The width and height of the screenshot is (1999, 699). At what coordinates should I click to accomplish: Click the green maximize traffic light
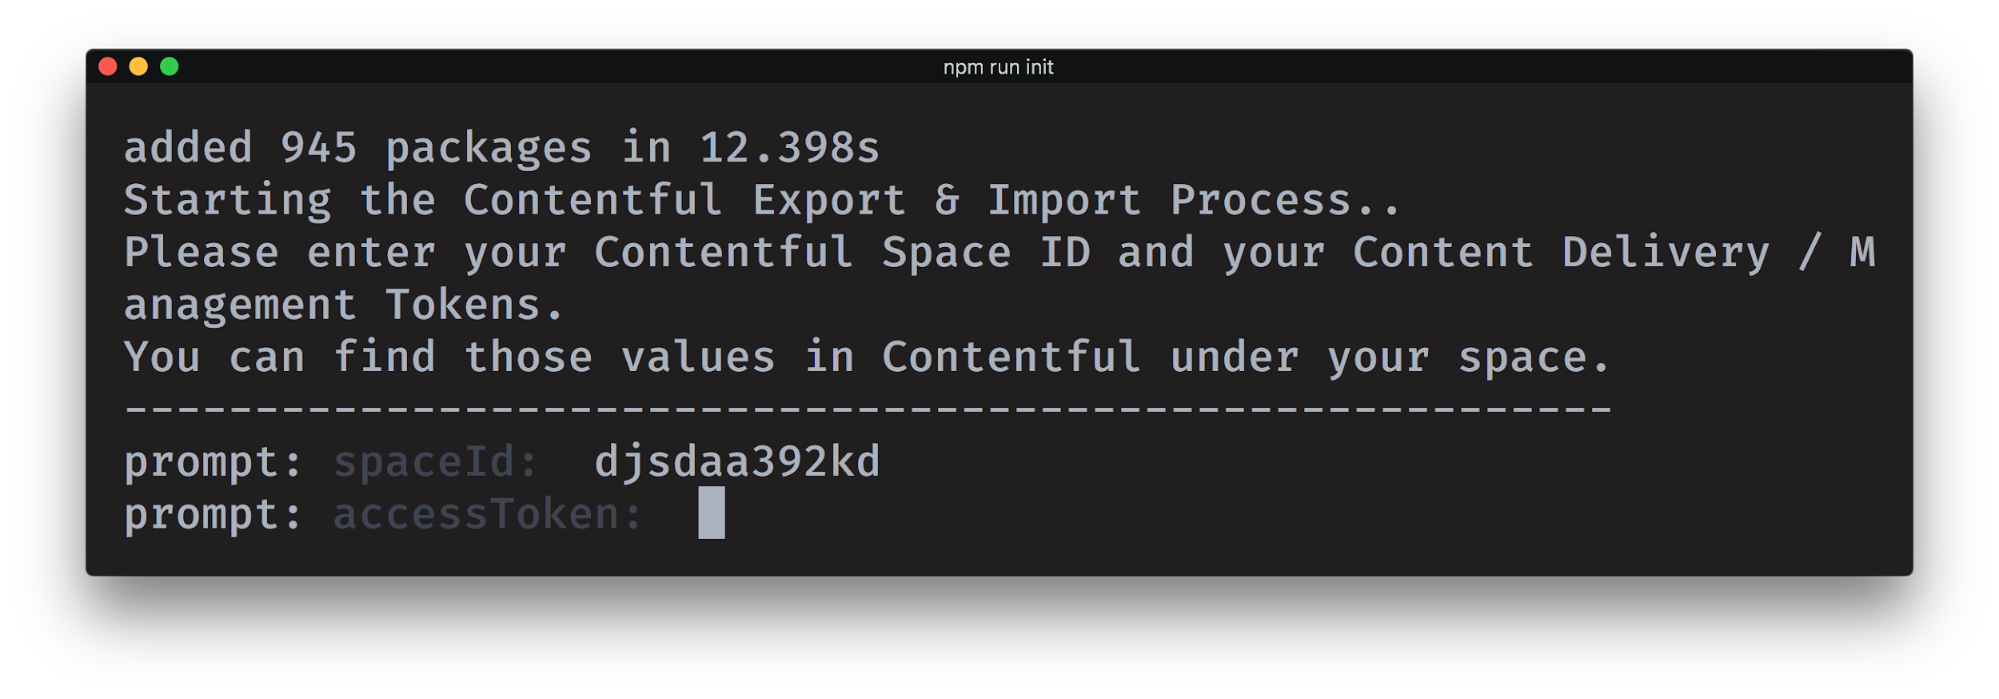[170, 67]
